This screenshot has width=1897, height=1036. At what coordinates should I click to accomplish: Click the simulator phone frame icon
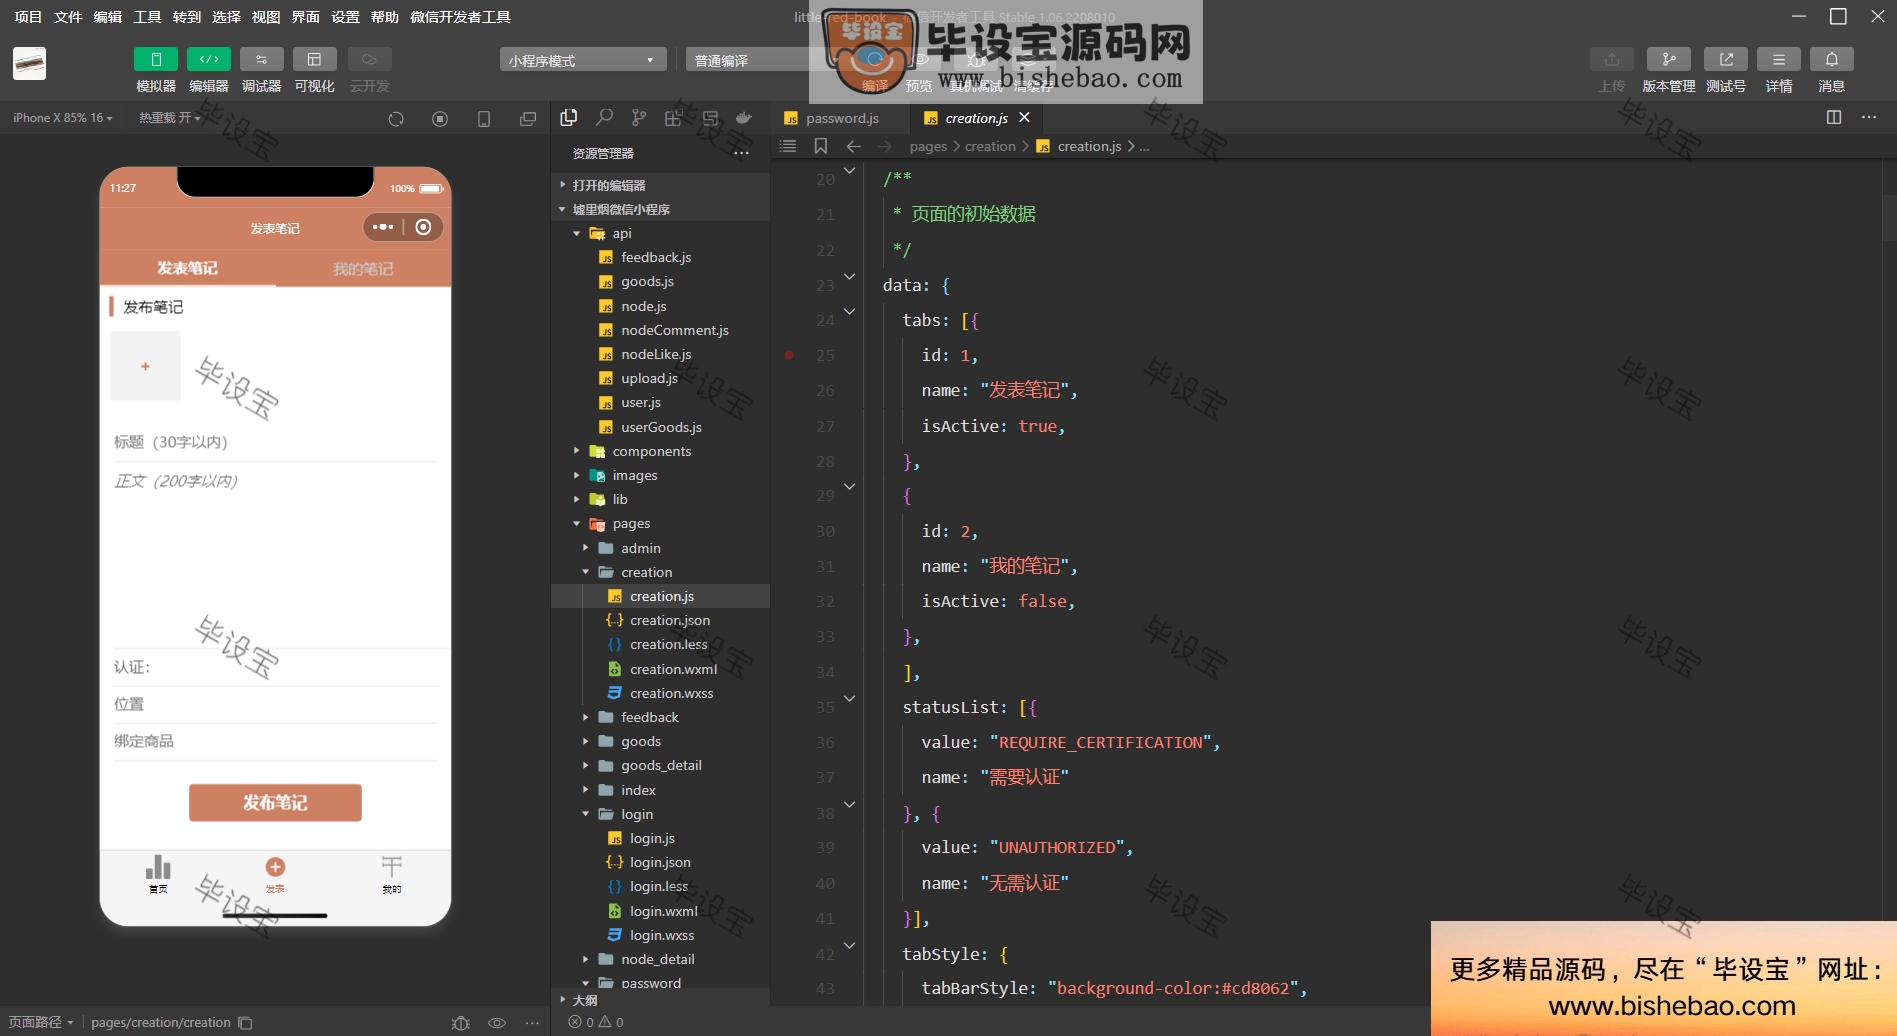tap(484, 119)
